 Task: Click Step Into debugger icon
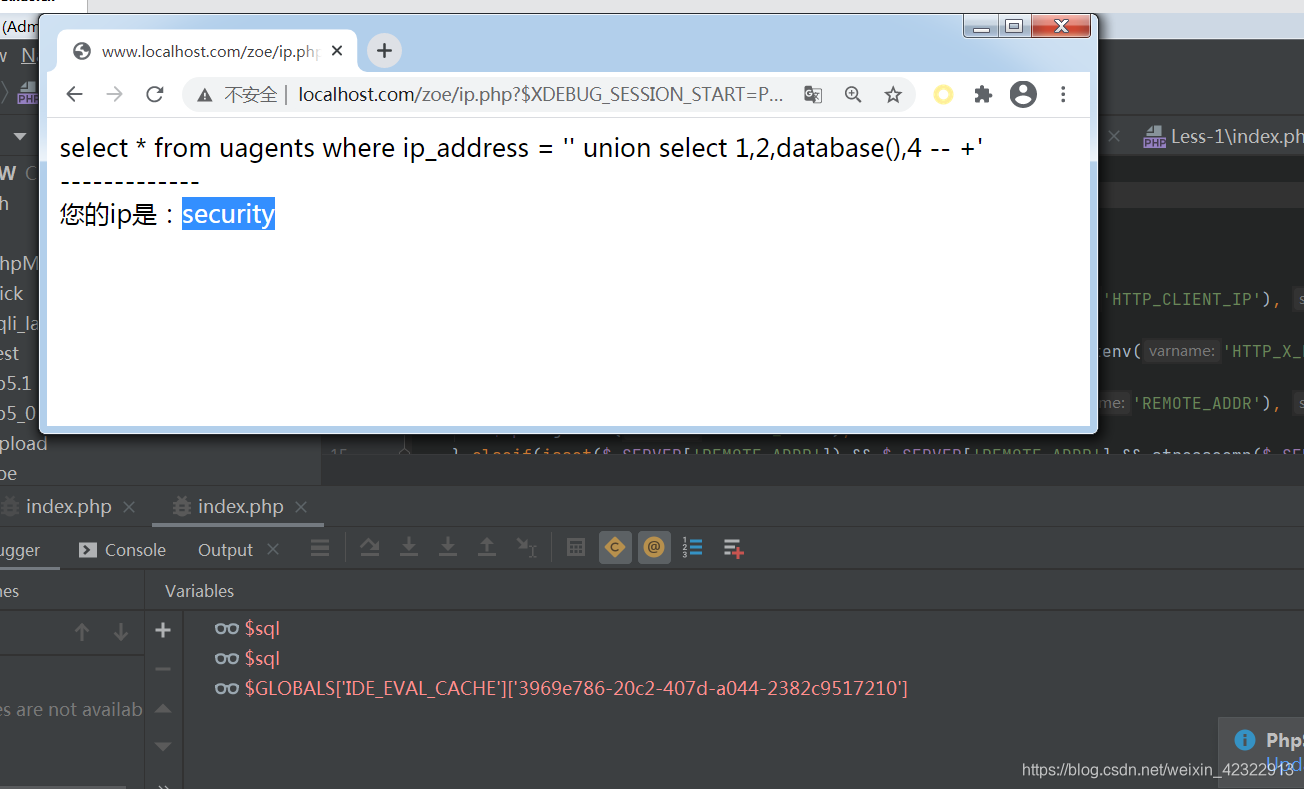(409, 547)
